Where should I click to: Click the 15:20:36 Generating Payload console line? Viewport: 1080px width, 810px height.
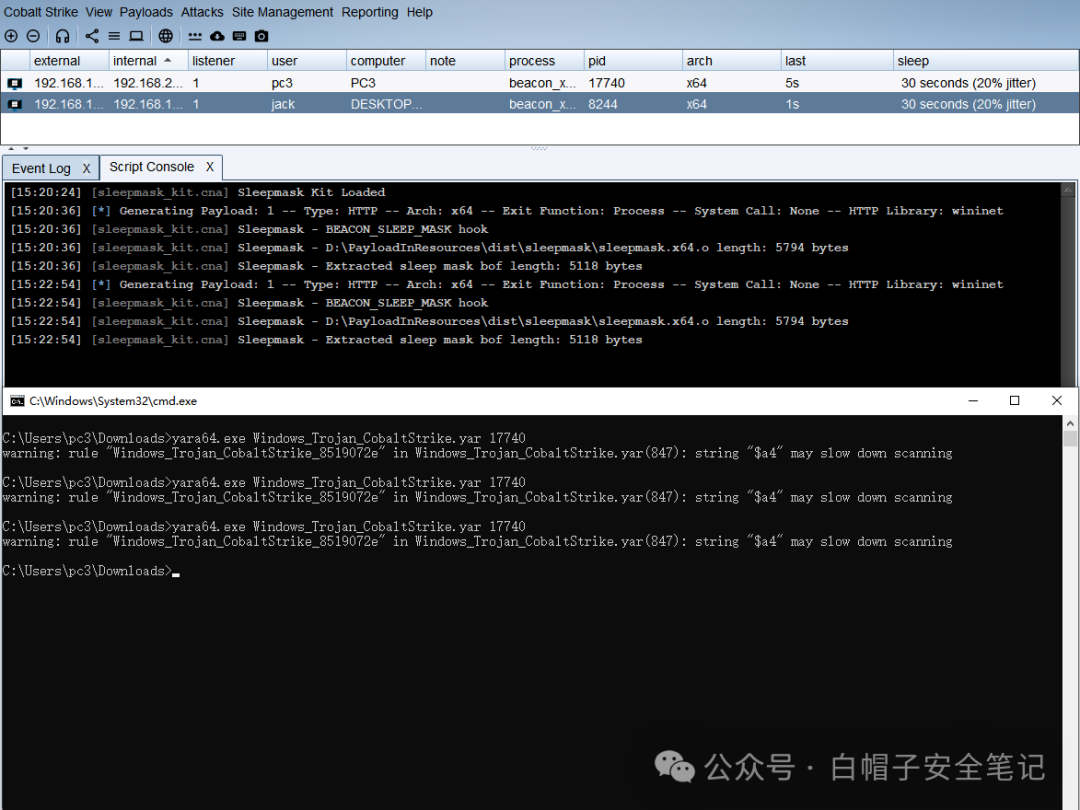tap(507, 211)
